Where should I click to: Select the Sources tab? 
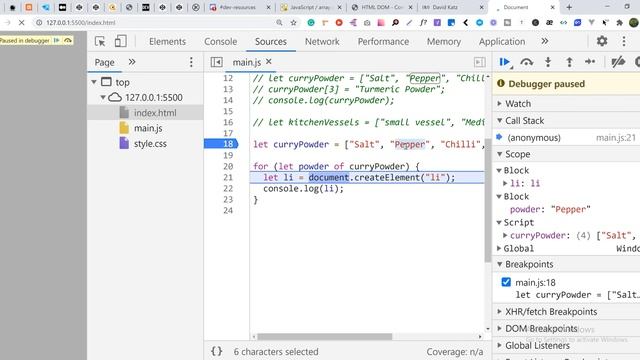coord(271,41)
